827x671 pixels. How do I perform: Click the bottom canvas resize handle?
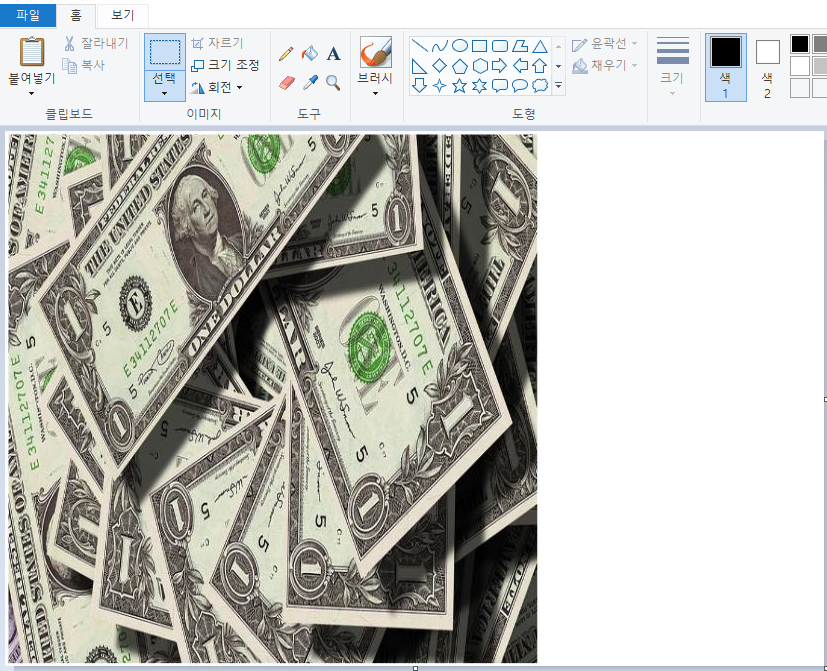(x=416, y=668)
